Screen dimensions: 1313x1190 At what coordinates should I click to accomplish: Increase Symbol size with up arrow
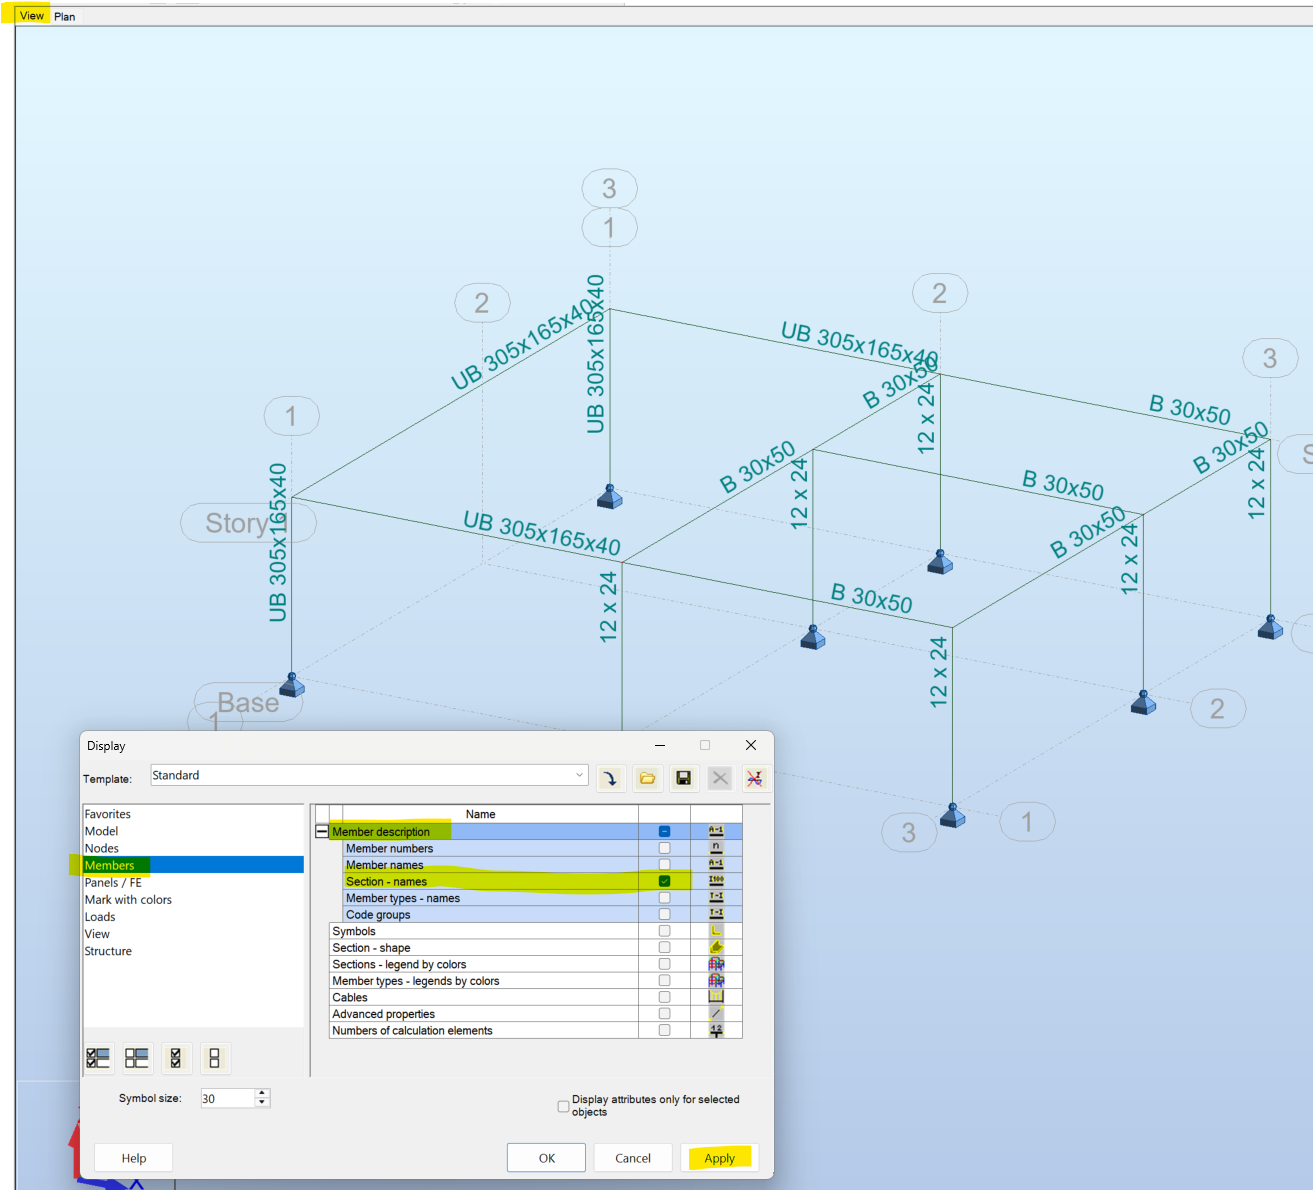[x=262, y=1093]
